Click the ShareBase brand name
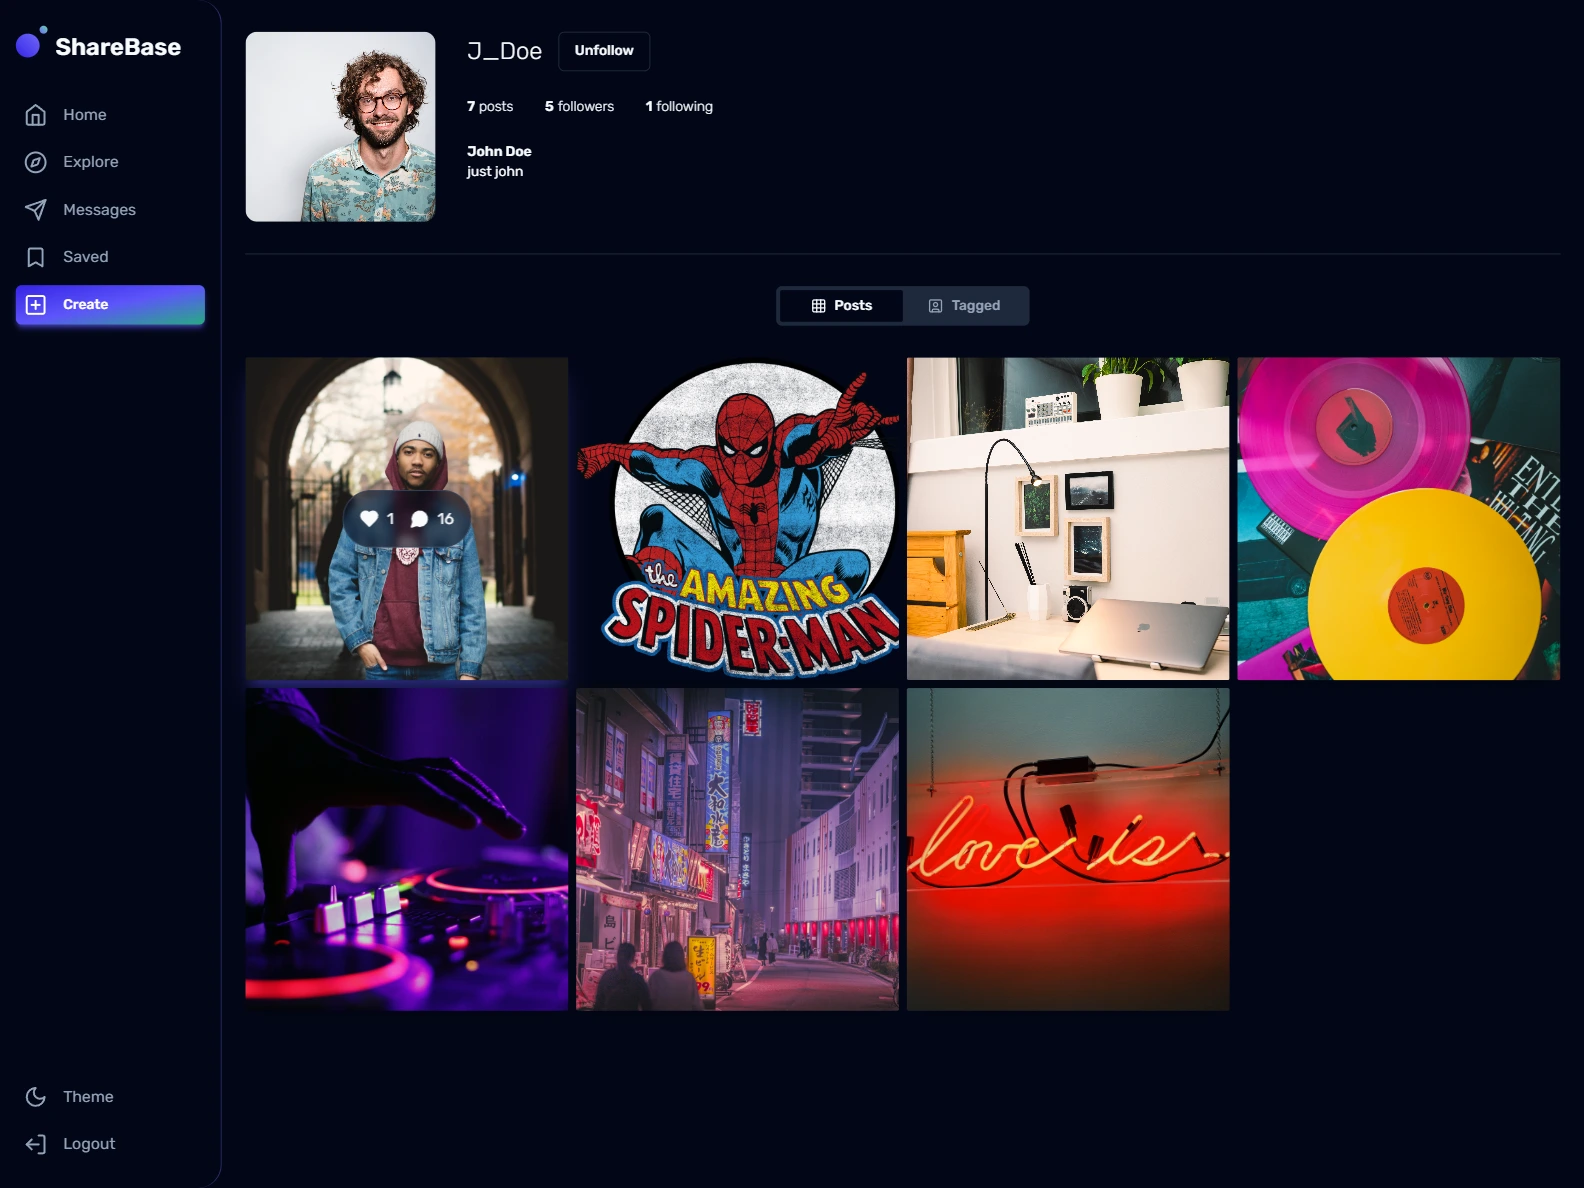 coord(118,47)
